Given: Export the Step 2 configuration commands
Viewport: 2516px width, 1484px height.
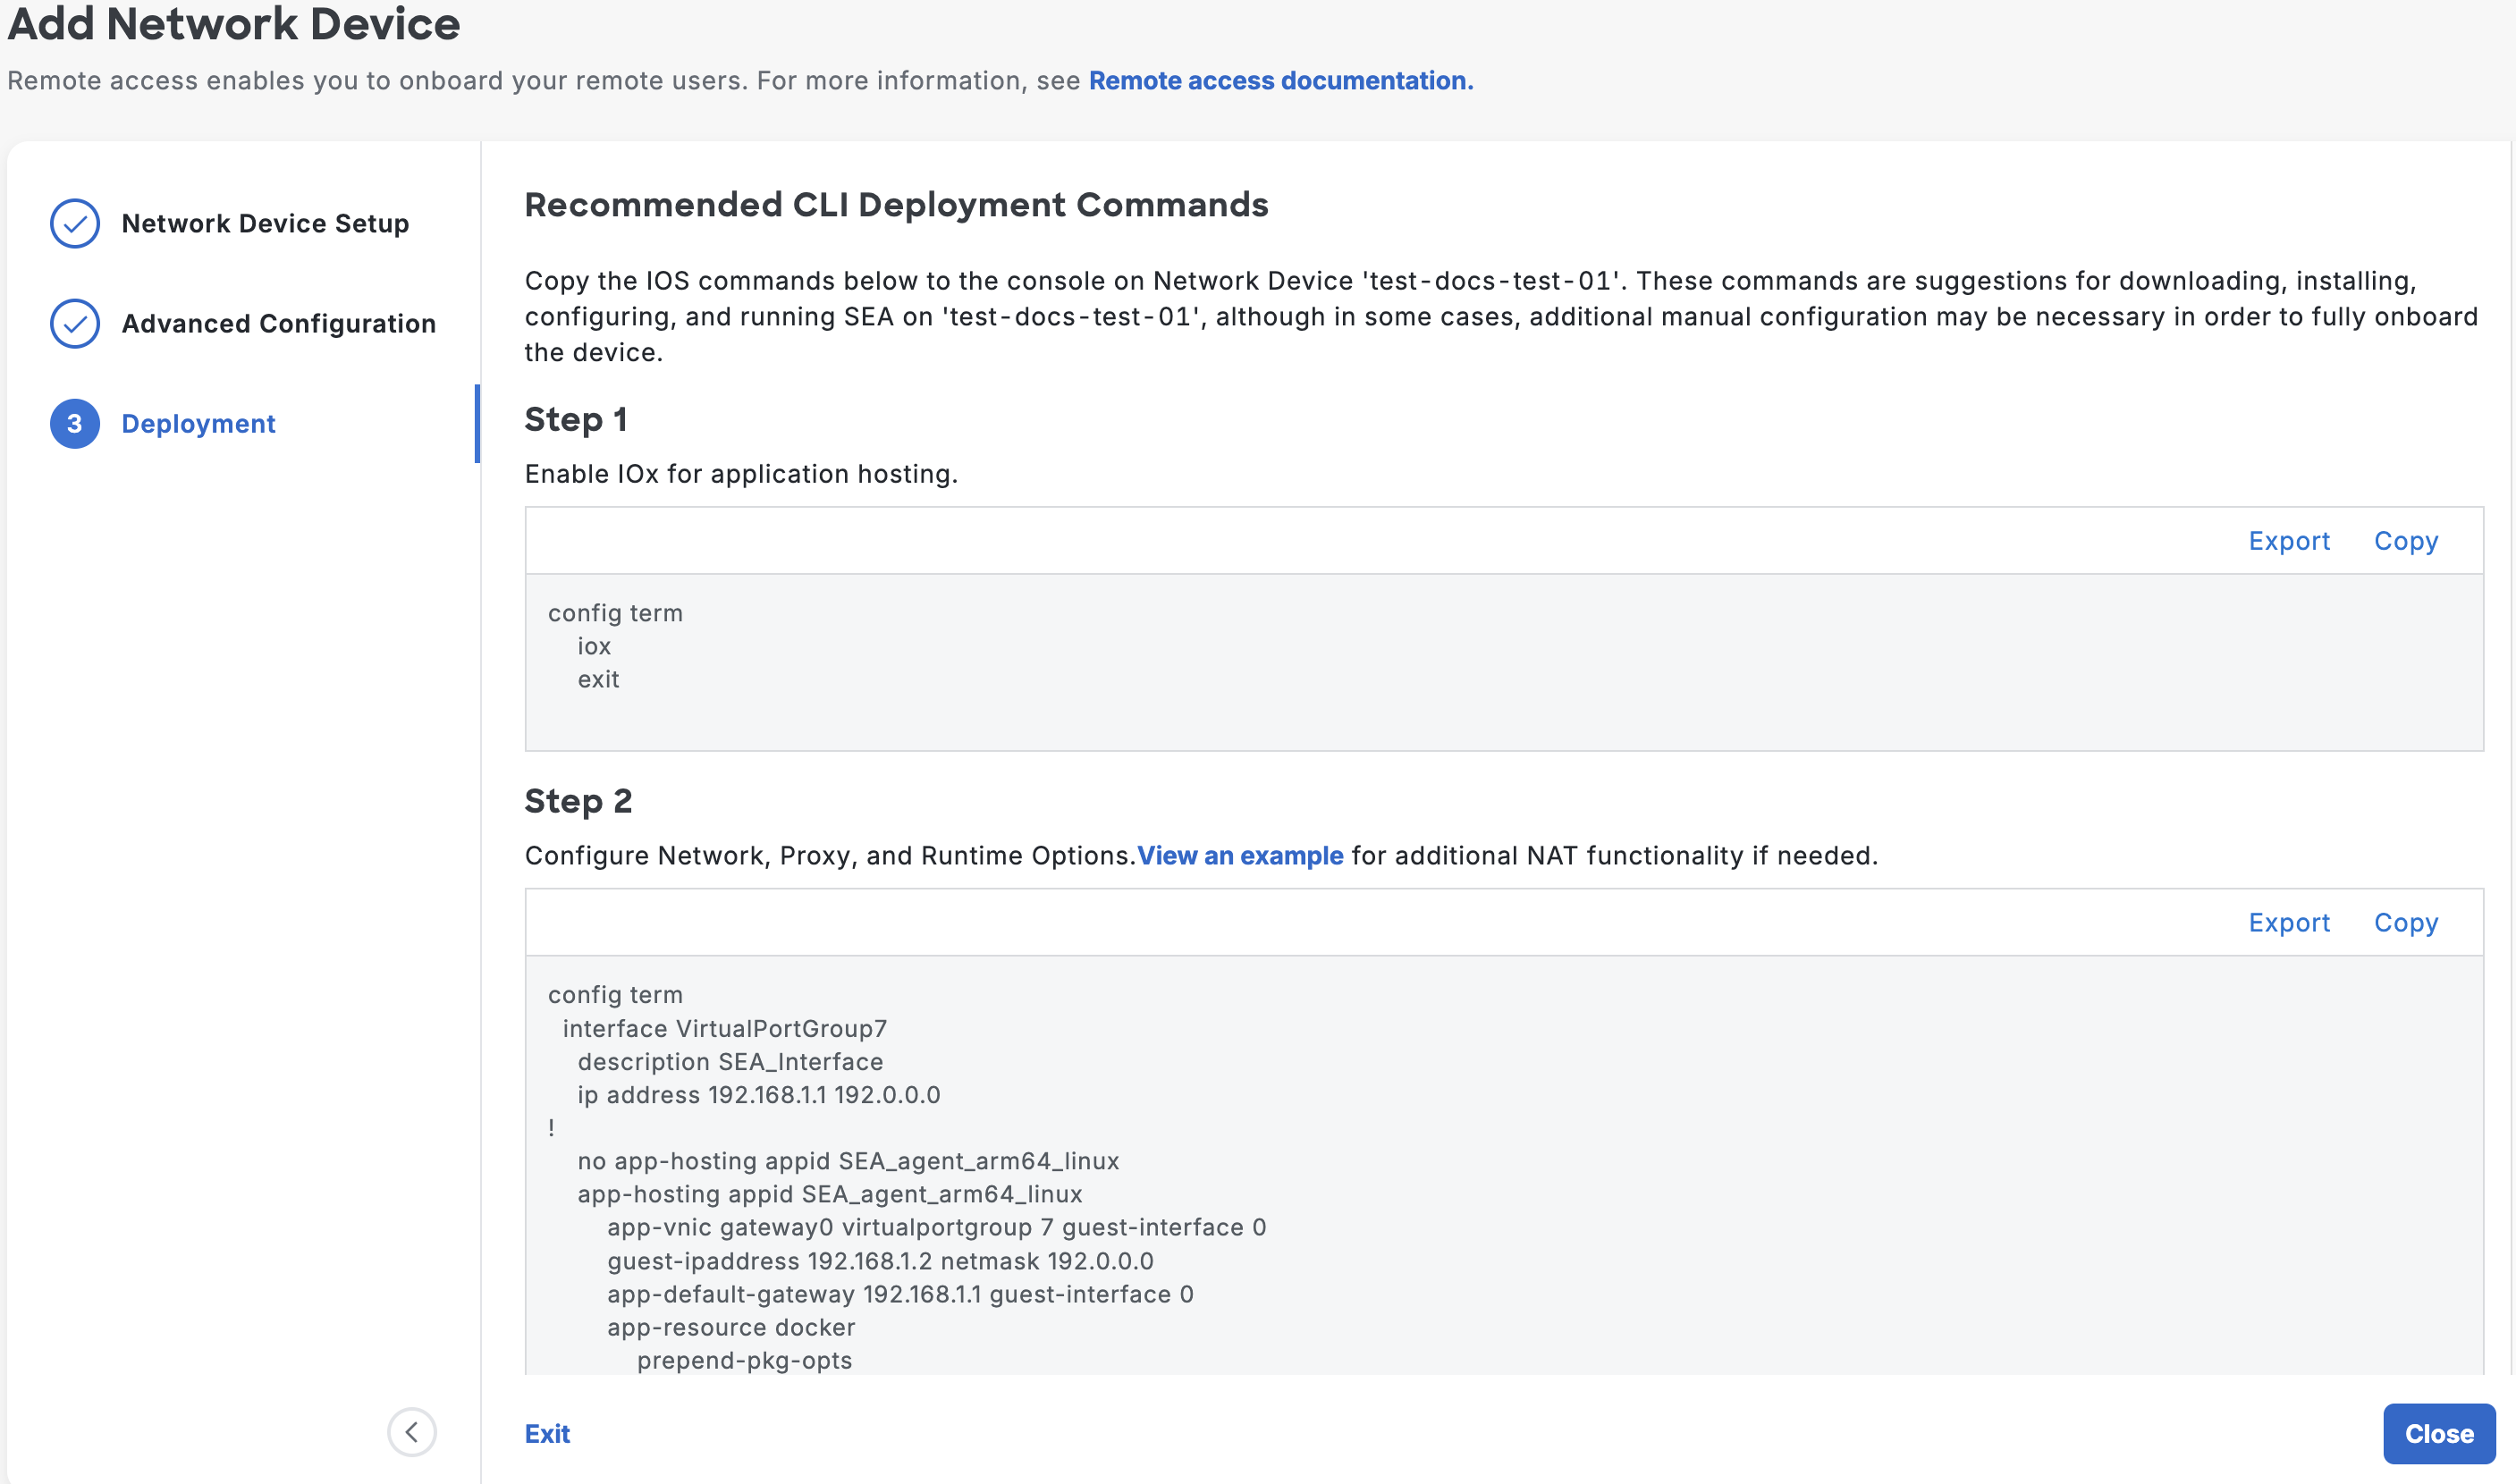Looking at the screenshot, I should [2289, 922].
